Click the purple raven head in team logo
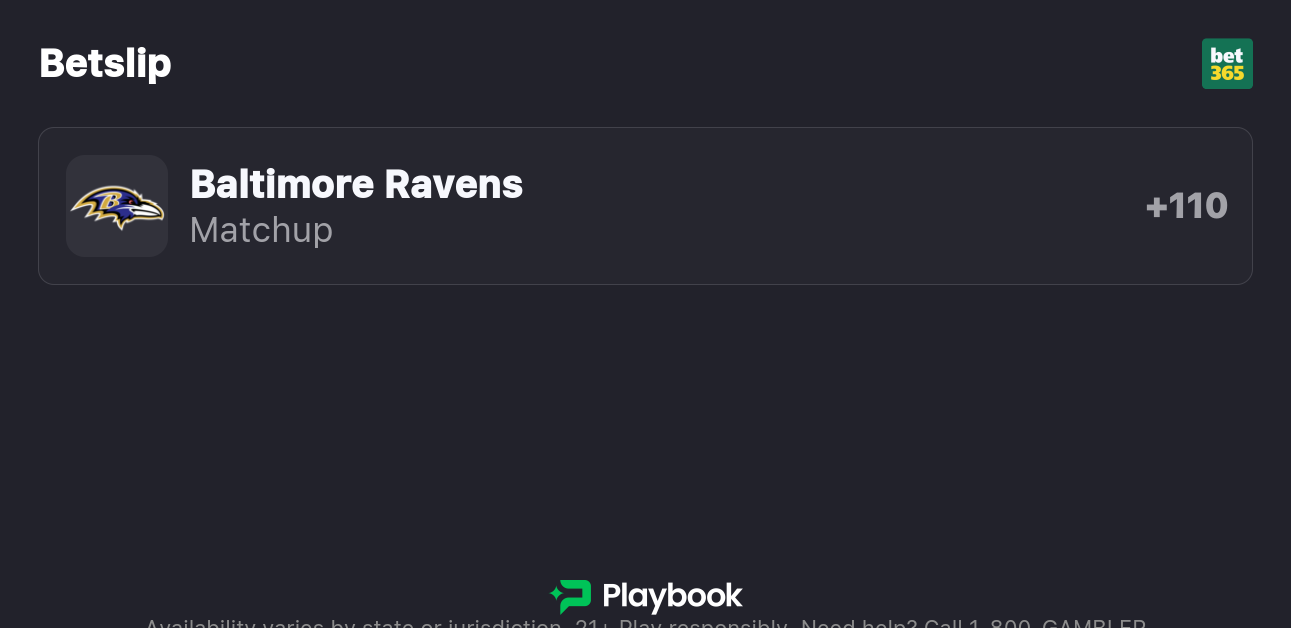The image size is (1291, 628). point(125,203)
